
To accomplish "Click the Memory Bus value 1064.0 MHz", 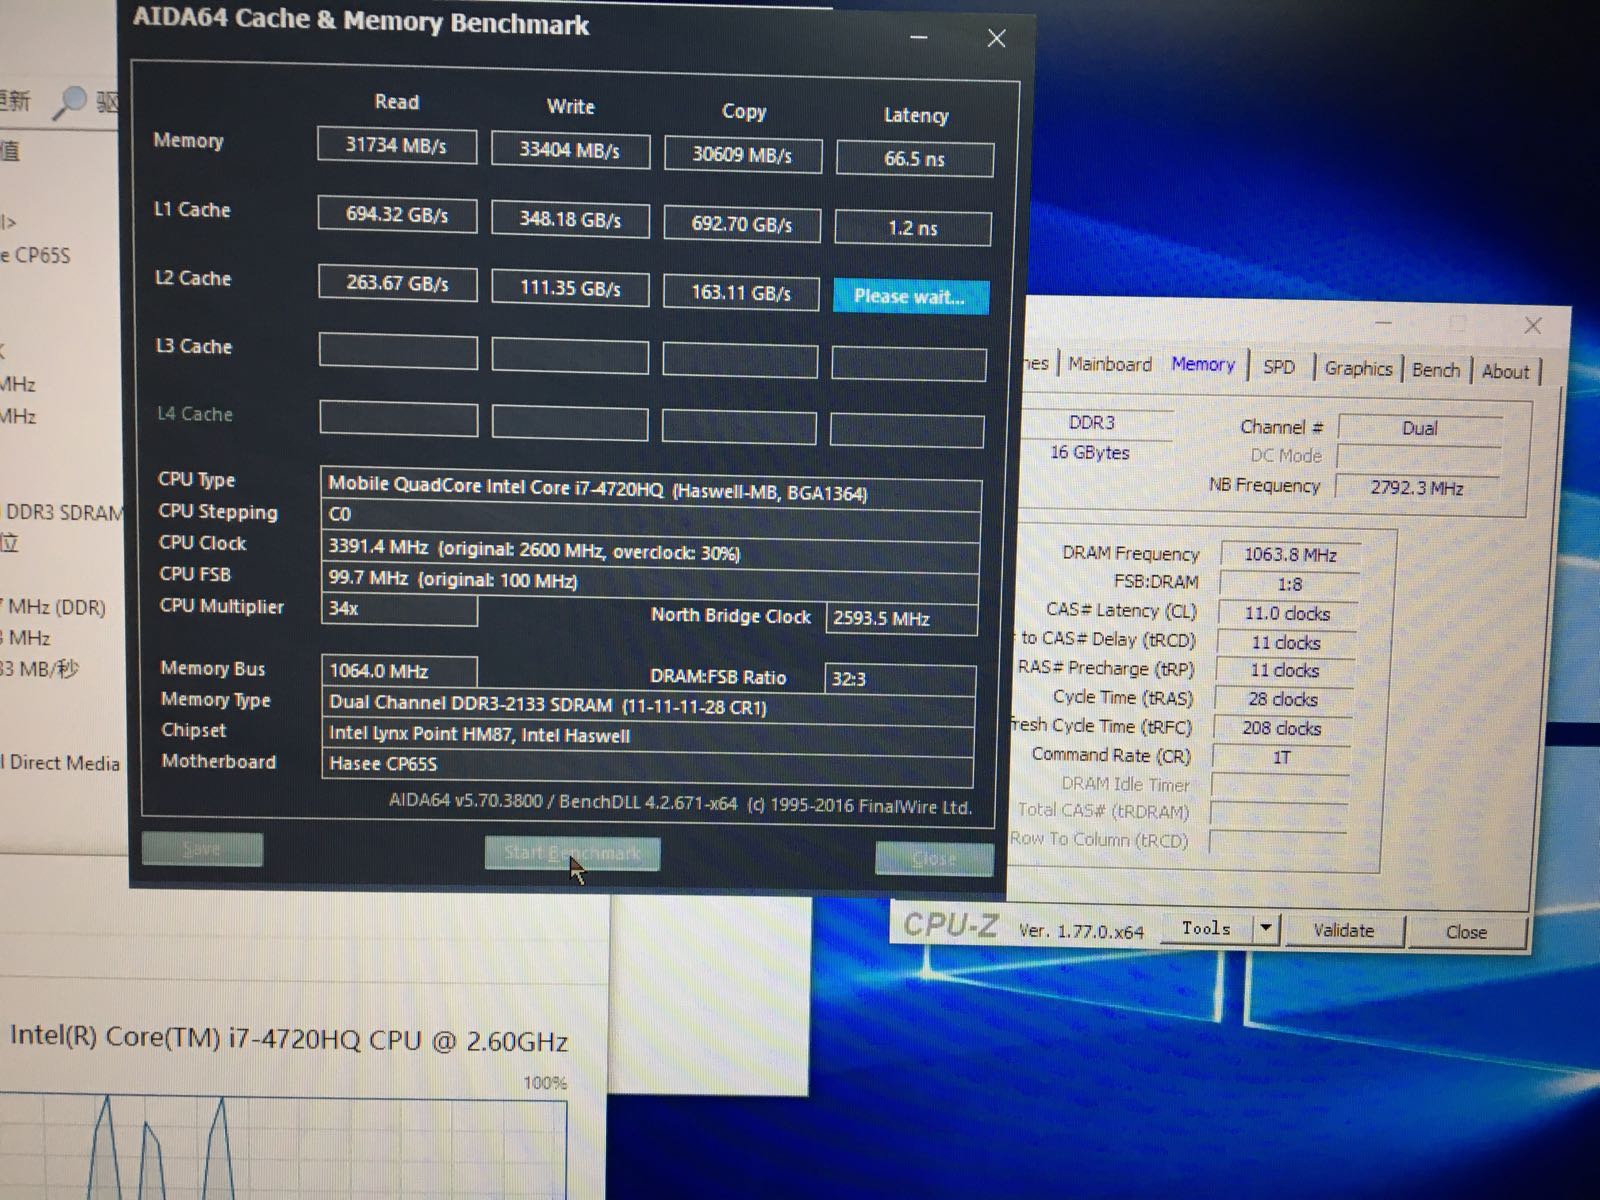I will [x=400, y=671].
